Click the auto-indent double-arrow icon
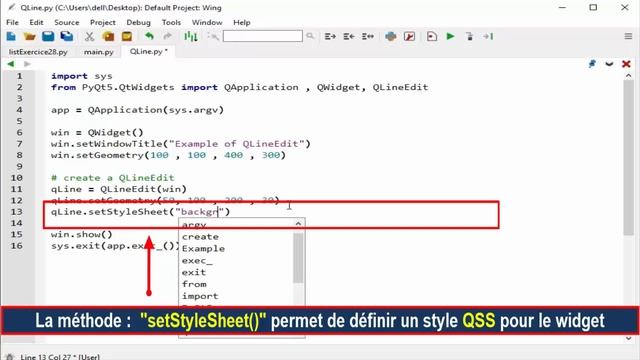Image resolution: width=640 pixels, height=360 pixels. 368,37
